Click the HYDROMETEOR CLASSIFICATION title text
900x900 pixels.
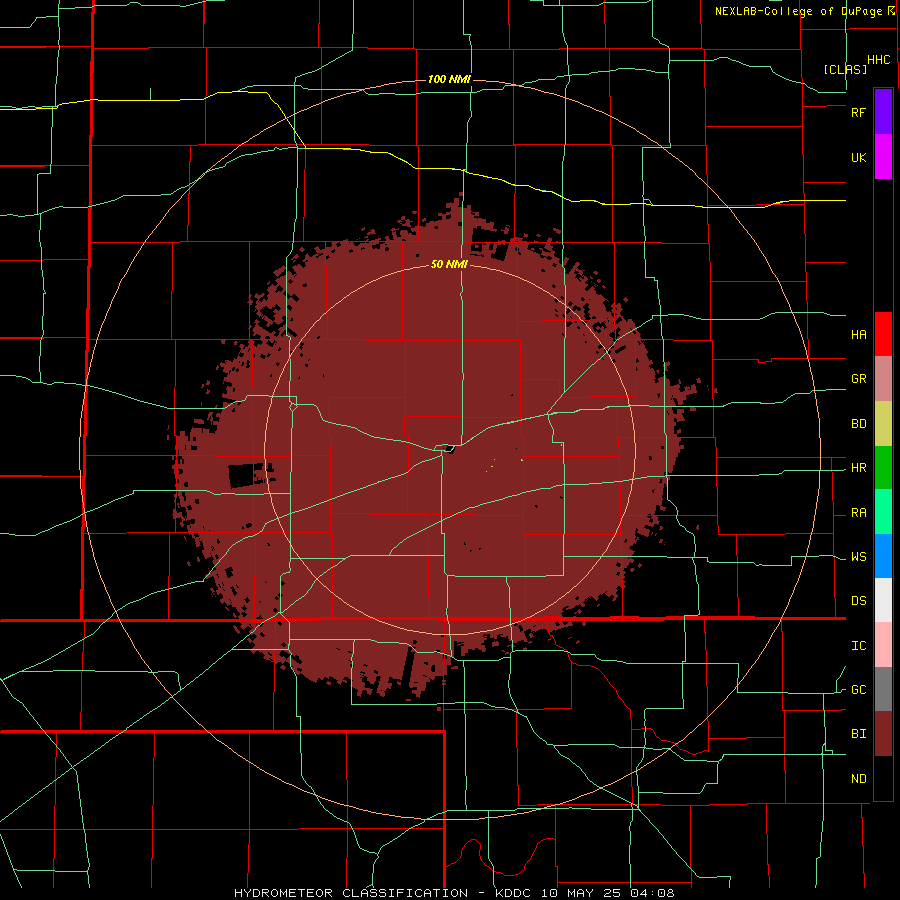351,893
